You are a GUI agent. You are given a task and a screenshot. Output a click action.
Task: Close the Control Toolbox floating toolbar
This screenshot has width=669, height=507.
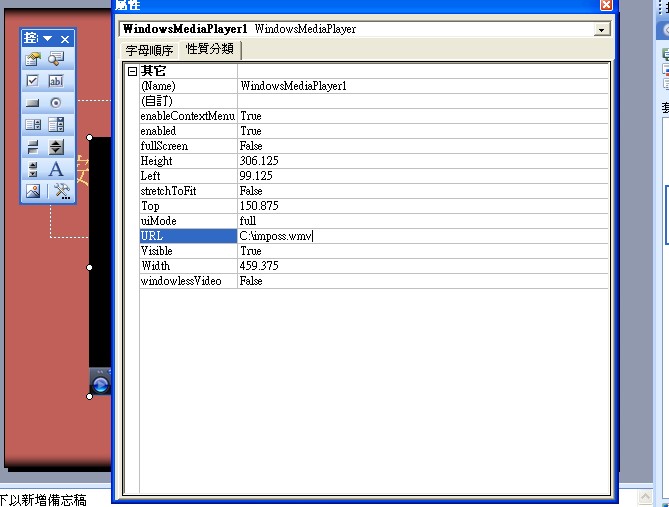click(x=65, y=39)
